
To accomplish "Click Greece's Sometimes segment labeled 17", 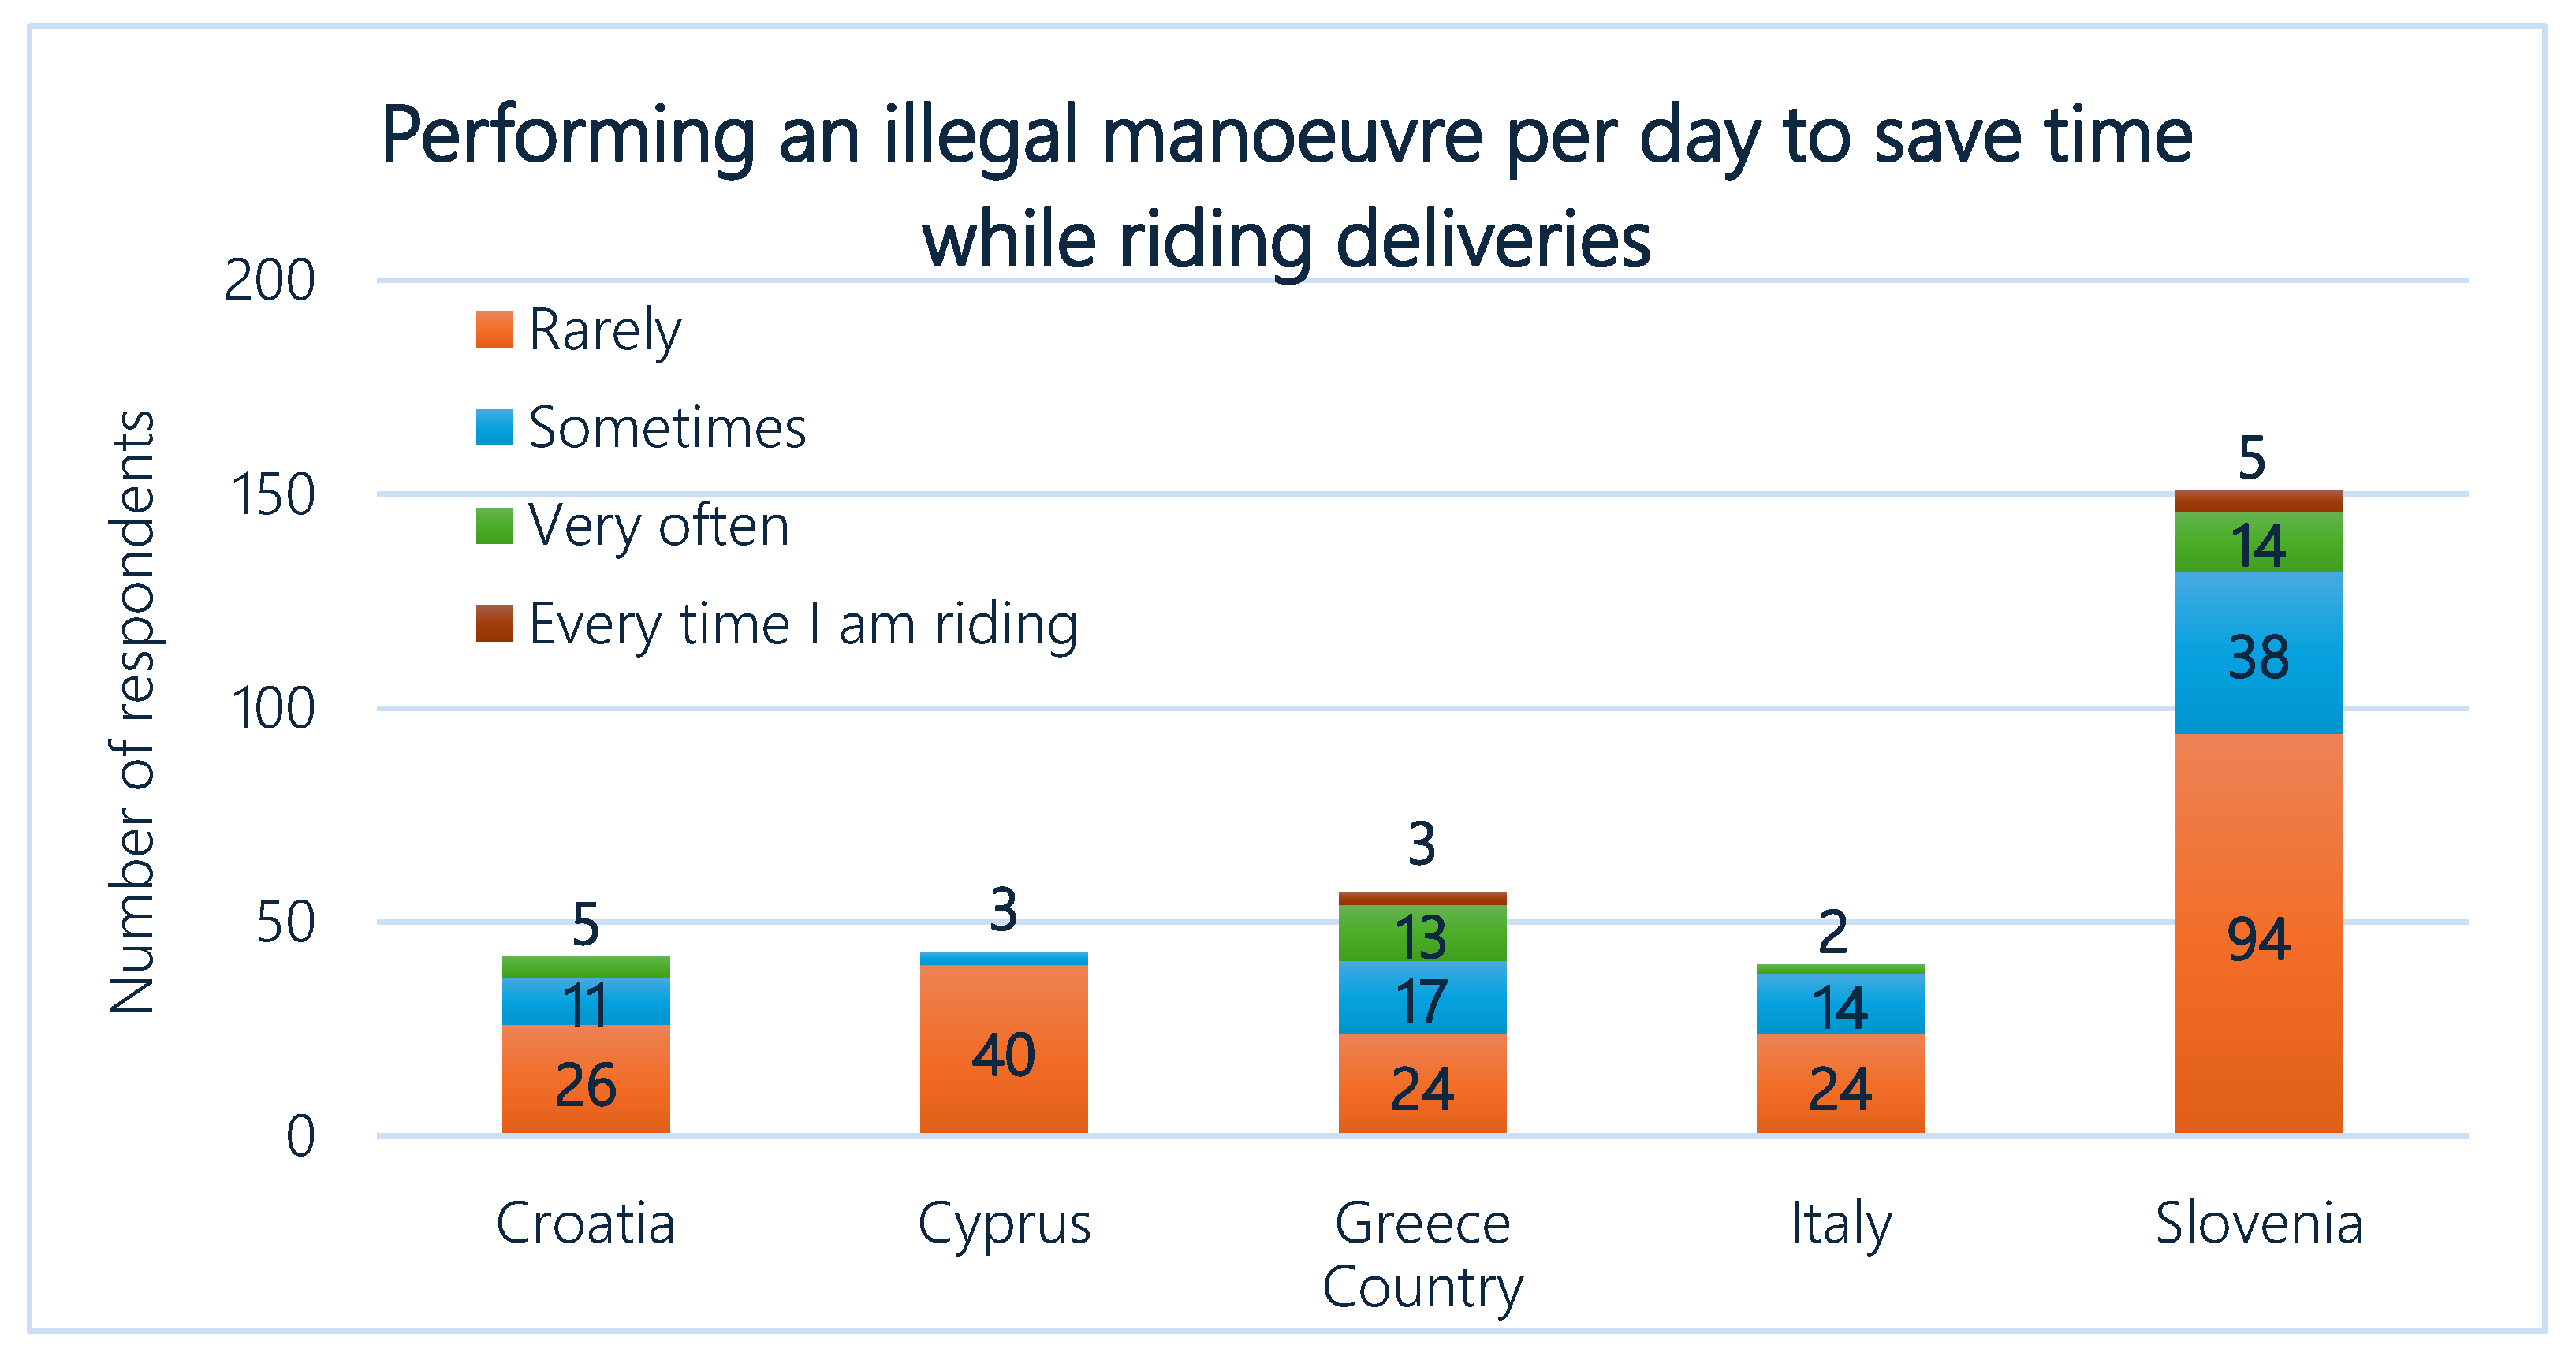I will coord(1422,998).
